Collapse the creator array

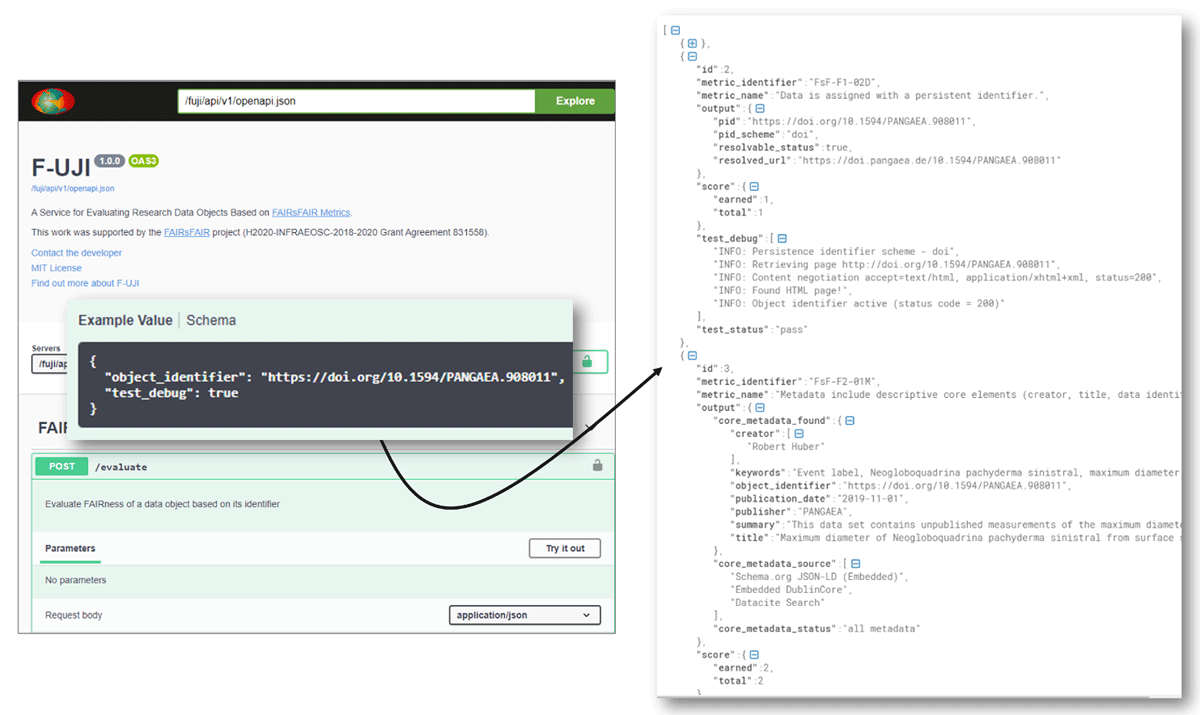click(x=798, y=433)
